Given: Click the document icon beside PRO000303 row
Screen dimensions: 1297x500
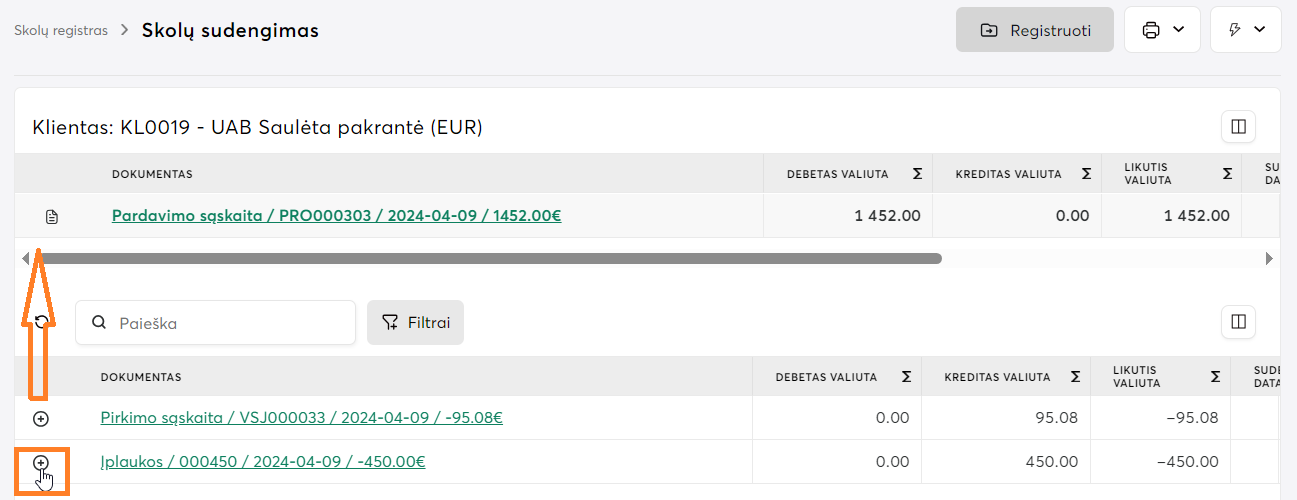Looking at the screenshot, I should [52, 216].
